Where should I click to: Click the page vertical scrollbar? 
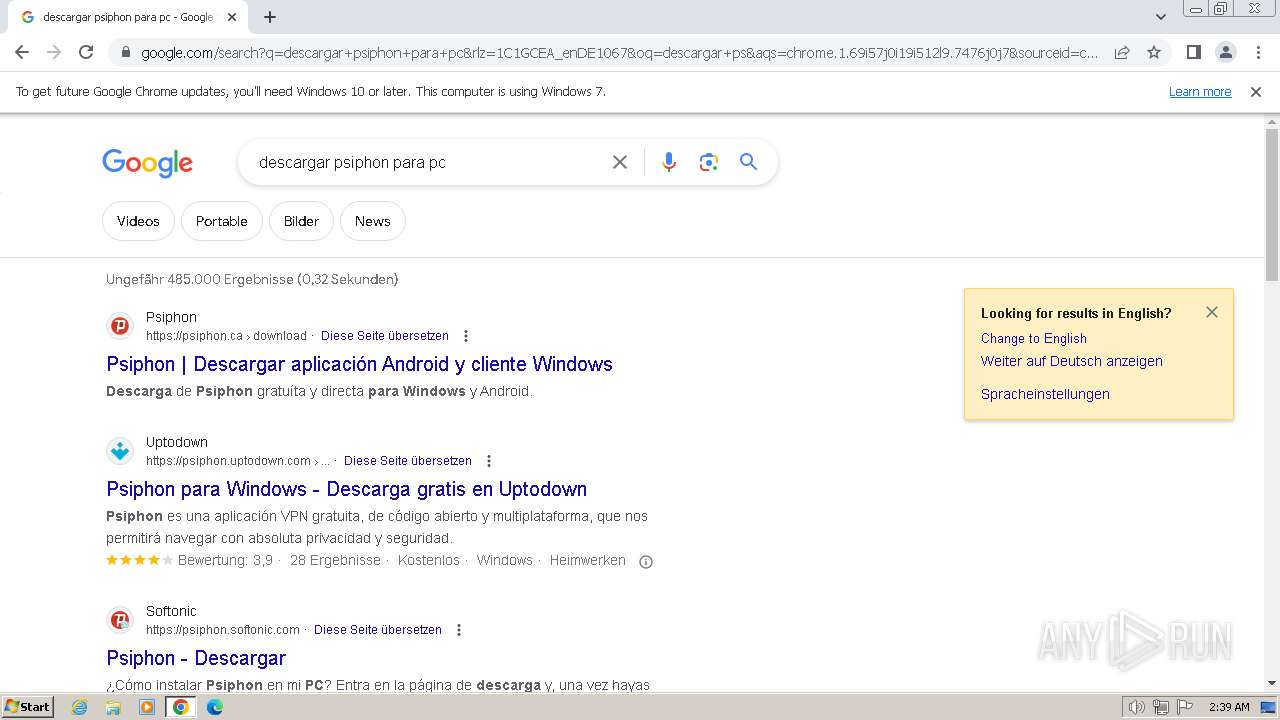pyautogui.click(x=1272, y=205)
